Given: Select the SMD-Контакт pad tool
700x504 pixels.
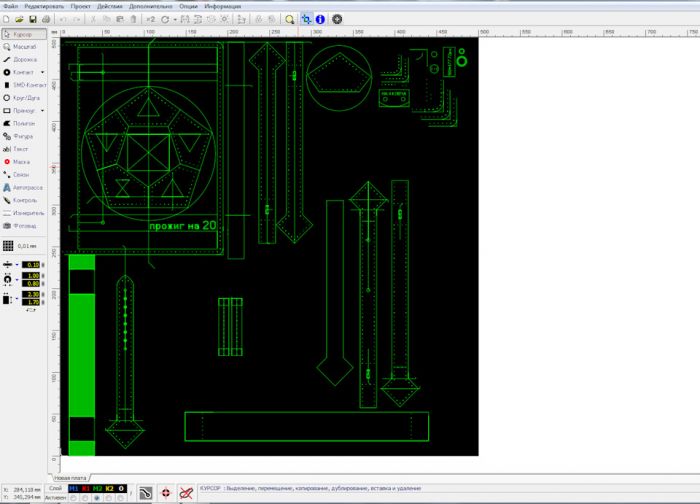Looking at the screenshot, I should tap(24, 85).
